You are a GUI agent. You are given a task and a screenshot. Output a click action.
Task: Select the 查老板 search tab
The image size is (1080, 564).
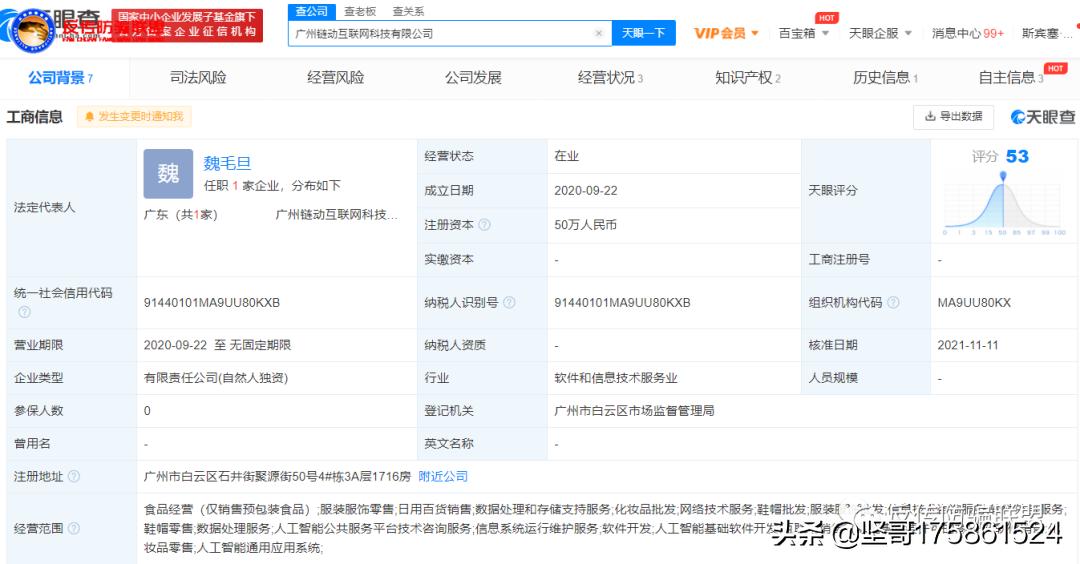[x=360, y=12]
